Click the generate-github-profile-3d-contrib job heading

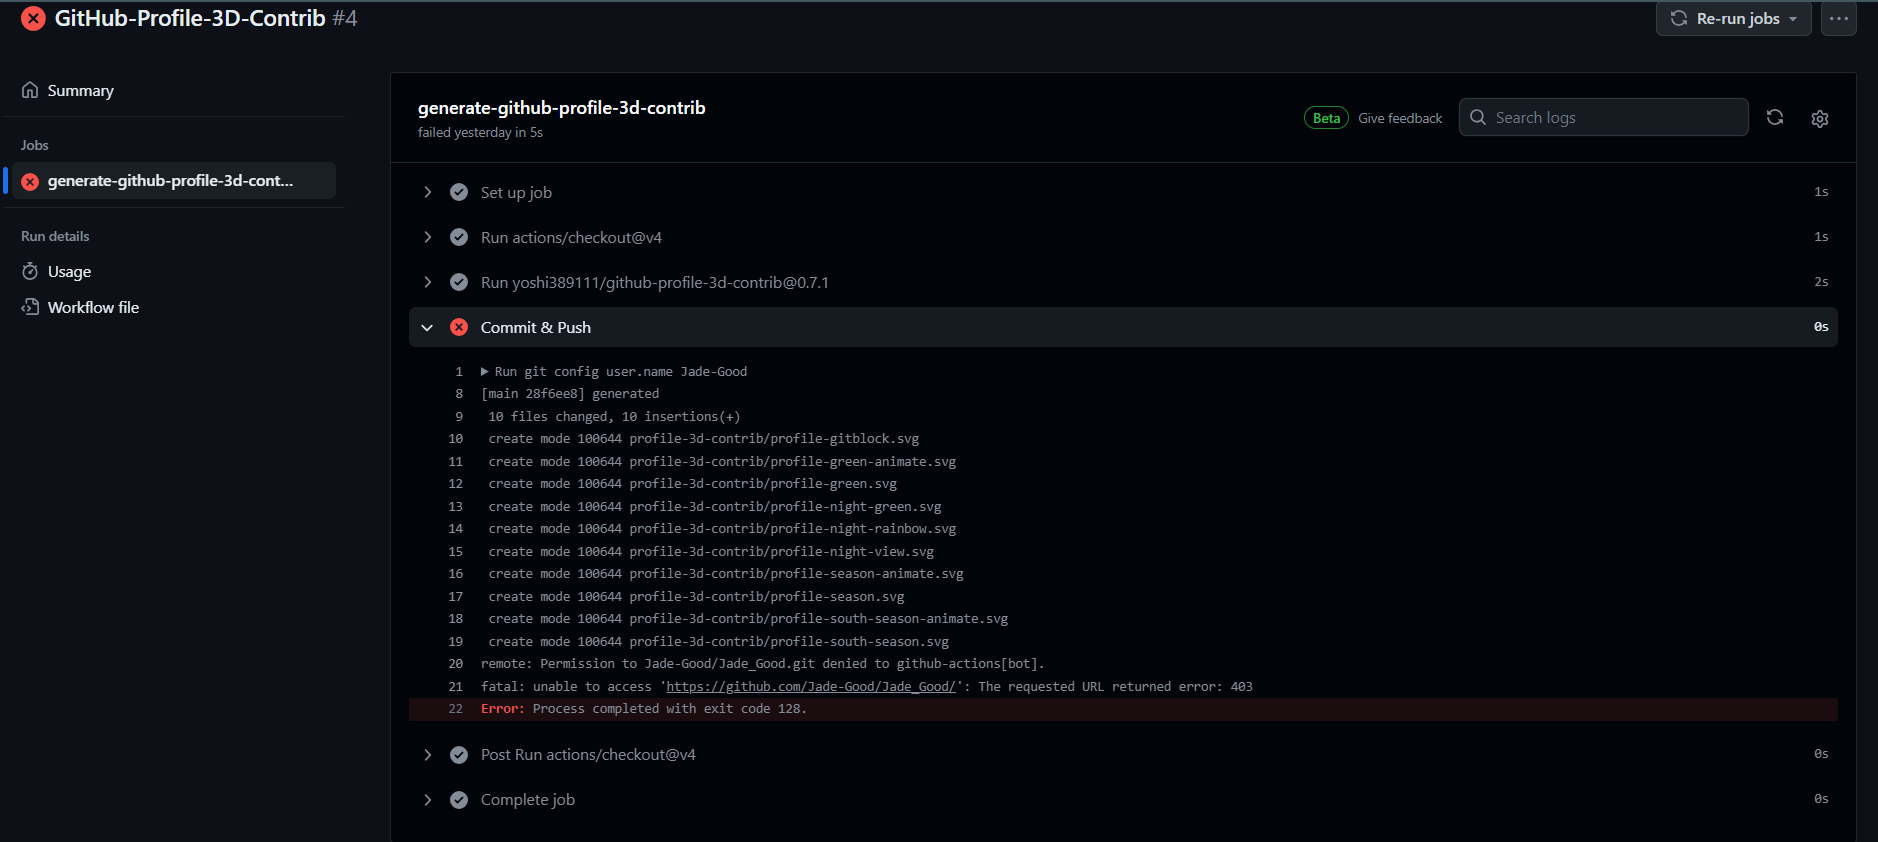(561, 108)
